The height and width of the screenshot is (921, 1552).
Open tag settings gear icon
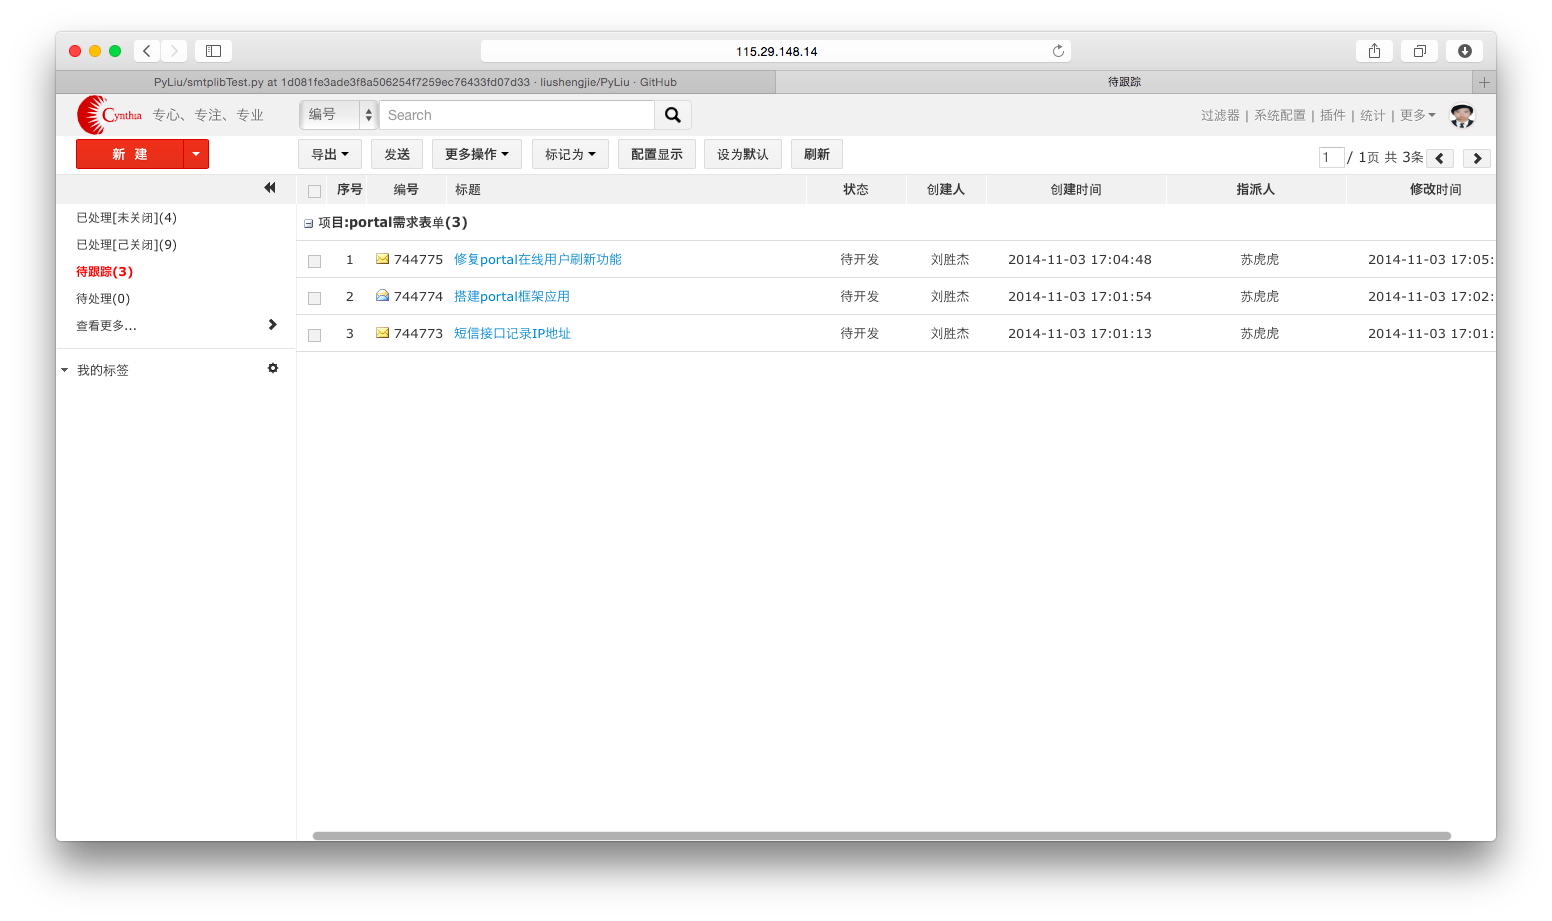point(273,369)
